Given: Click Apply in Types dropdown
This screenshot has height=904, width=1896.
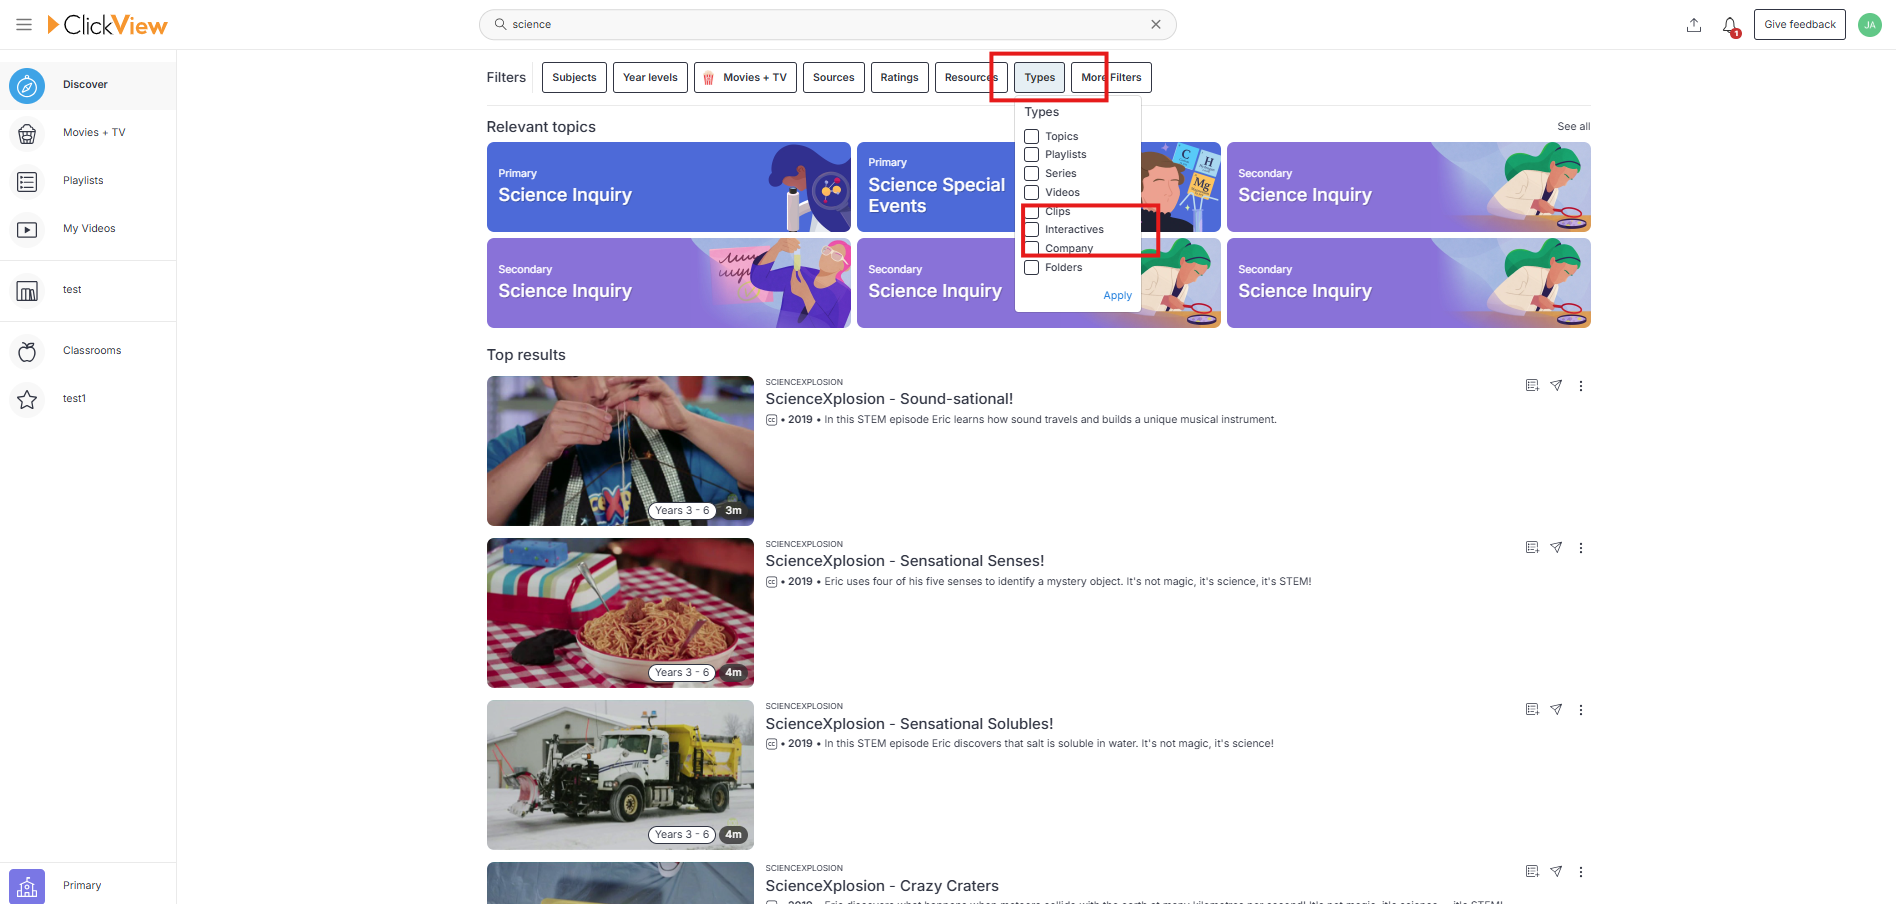Looking at the screenshot, I should (x=1117, y=296).
